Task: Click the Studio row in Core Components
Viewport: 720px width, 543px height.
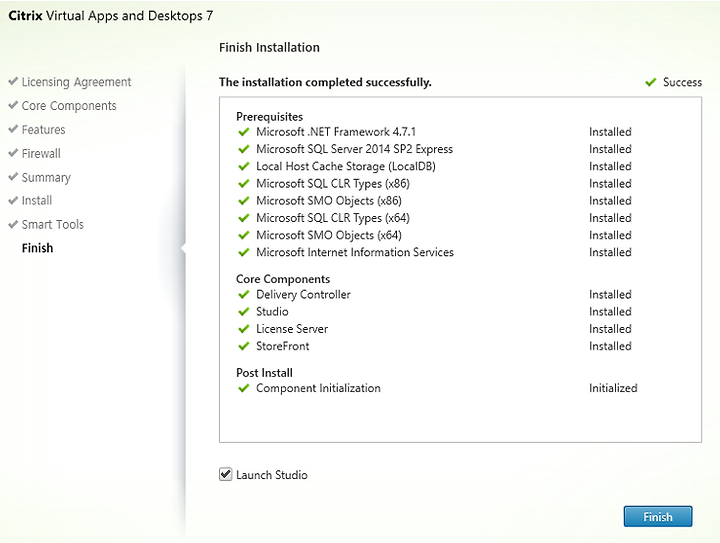Action: pyautogui.click(x=434, y=312)
